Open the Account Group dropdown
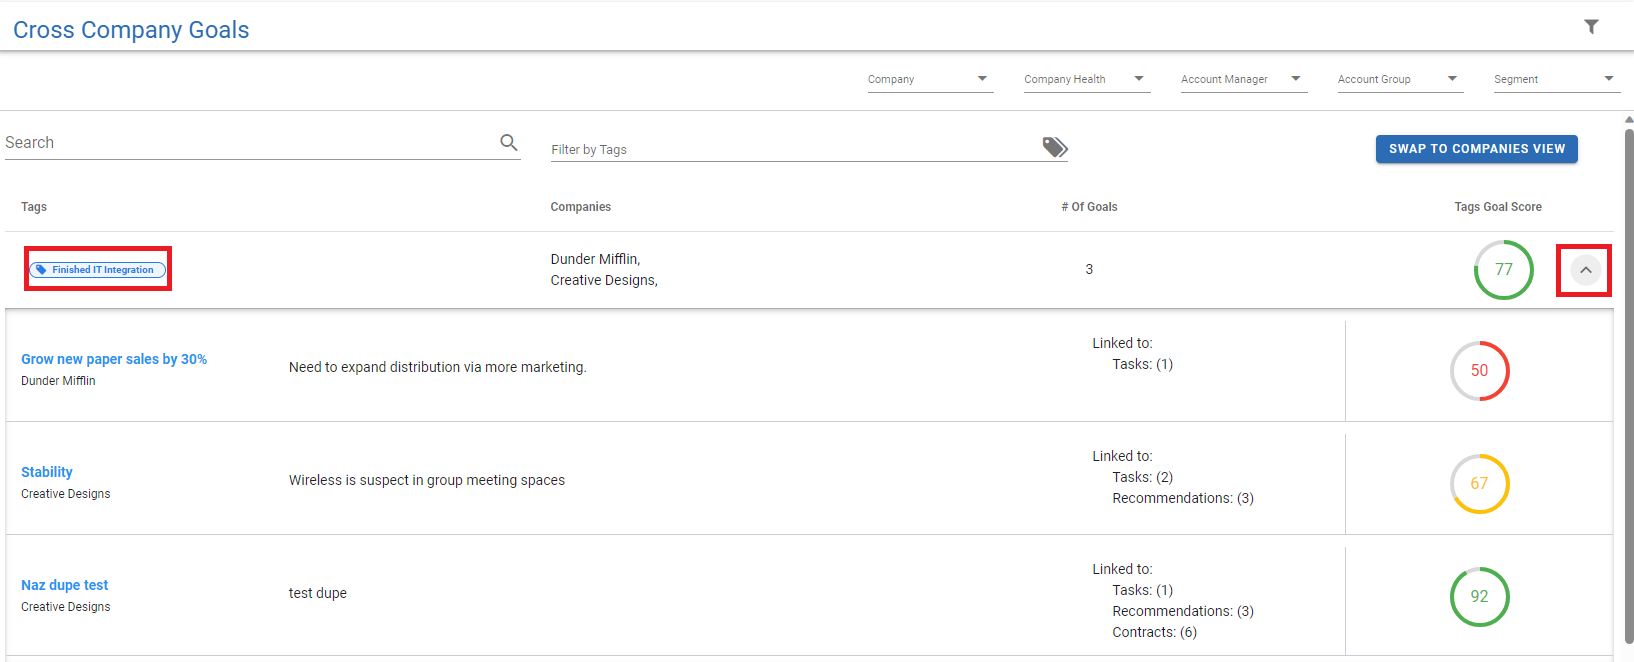Viewport: 1634px width, 662px height. [1400, 79]
